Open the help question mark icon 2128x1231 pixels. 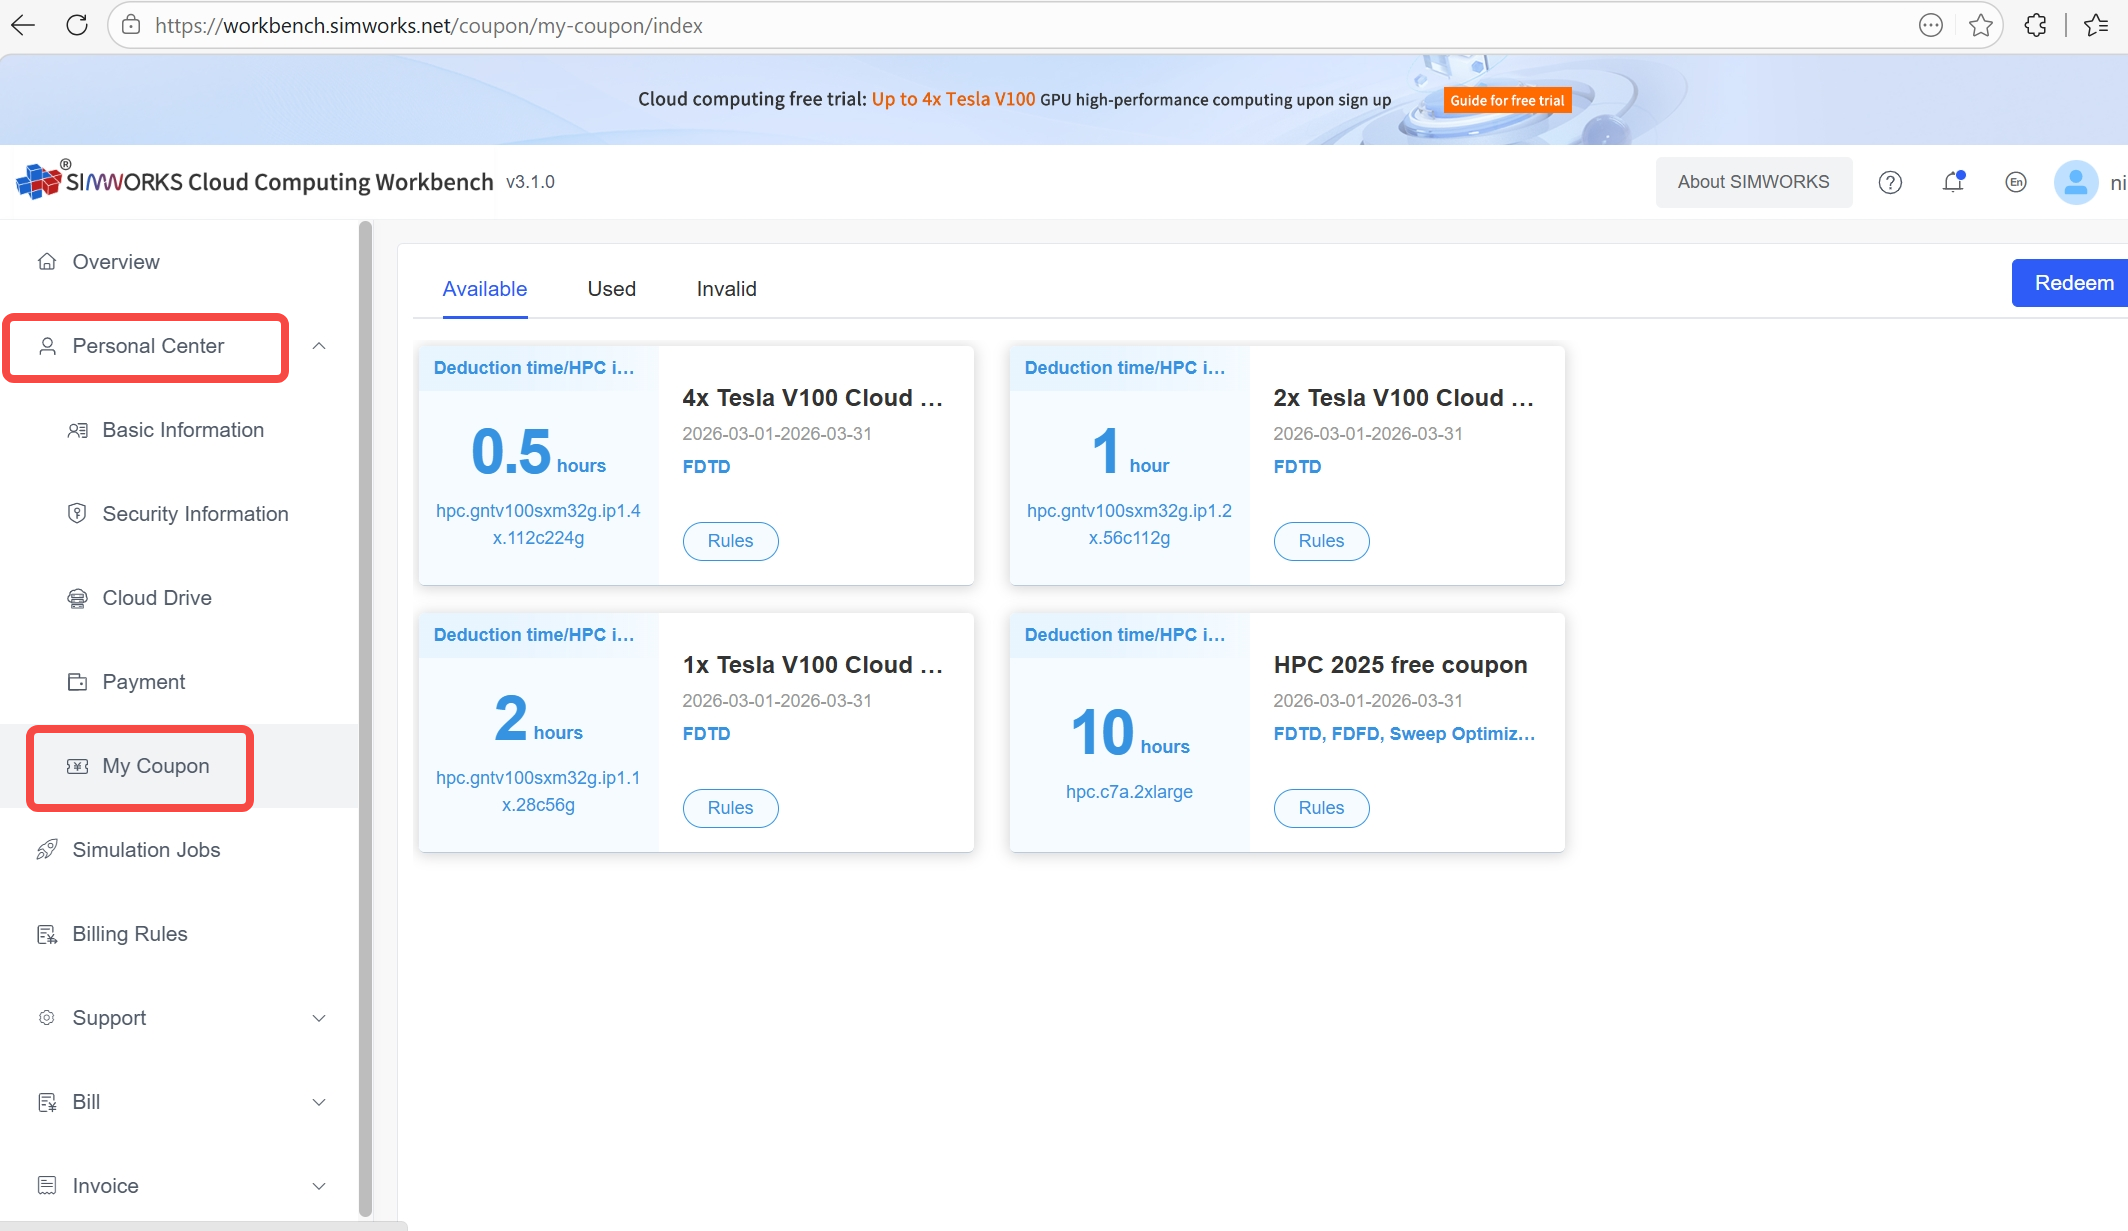(1890, 182)
